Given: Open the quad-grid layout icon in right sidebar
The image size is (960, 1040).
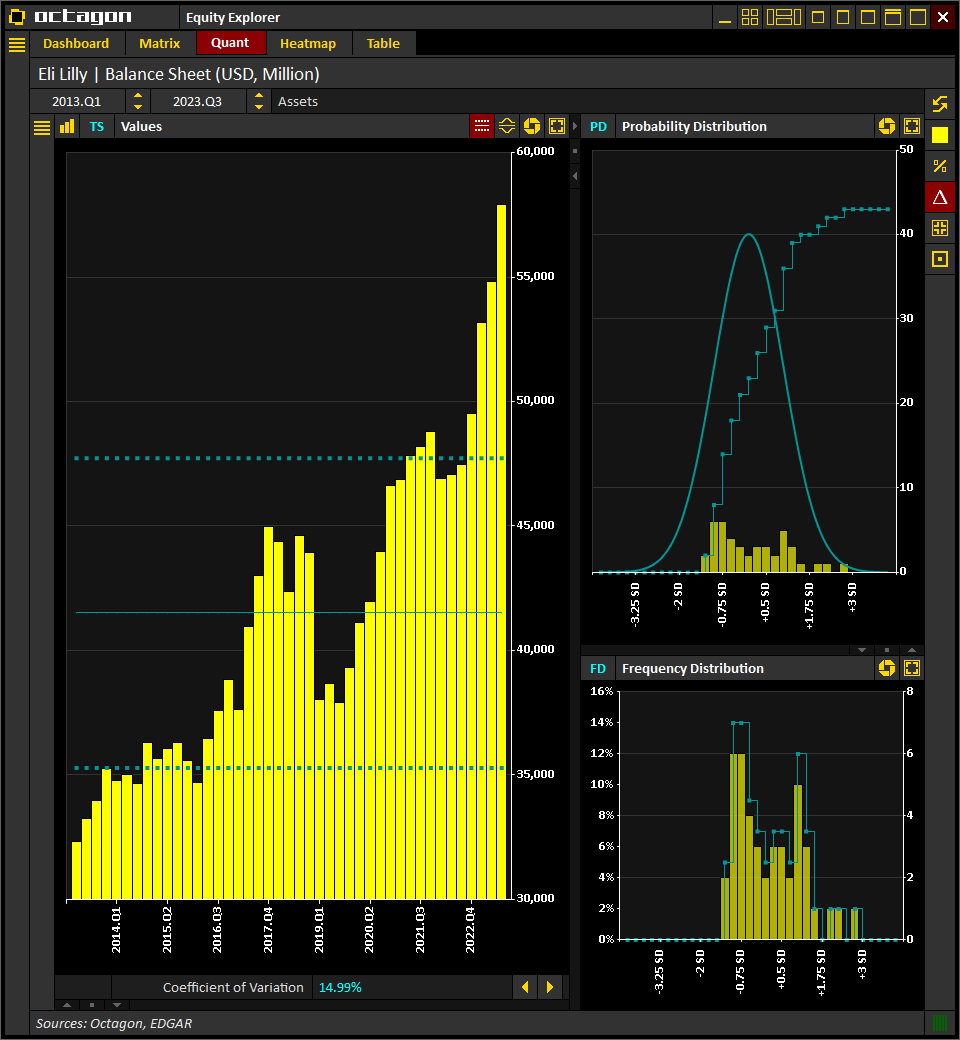Looking at the screenshot, I should coord(940,227).
